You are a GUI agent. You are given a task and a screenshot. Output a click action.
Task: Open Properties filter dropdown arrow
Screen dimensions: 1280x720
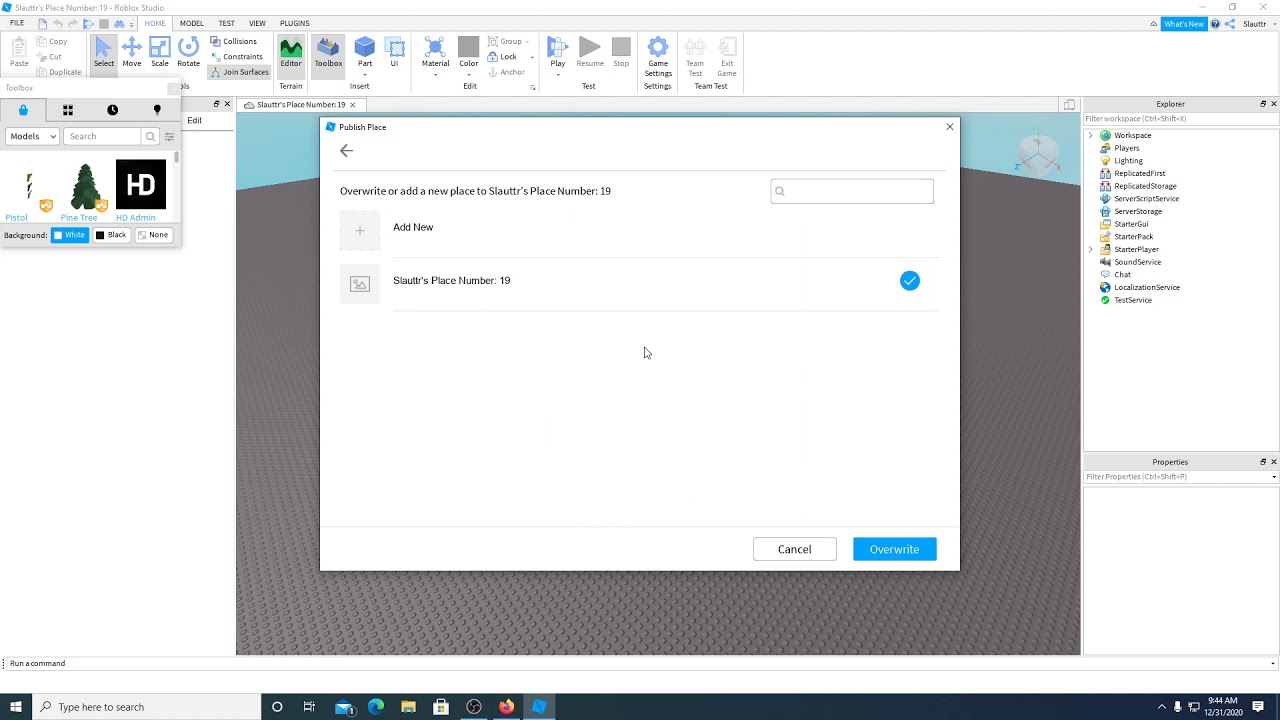click(1273, 477)
